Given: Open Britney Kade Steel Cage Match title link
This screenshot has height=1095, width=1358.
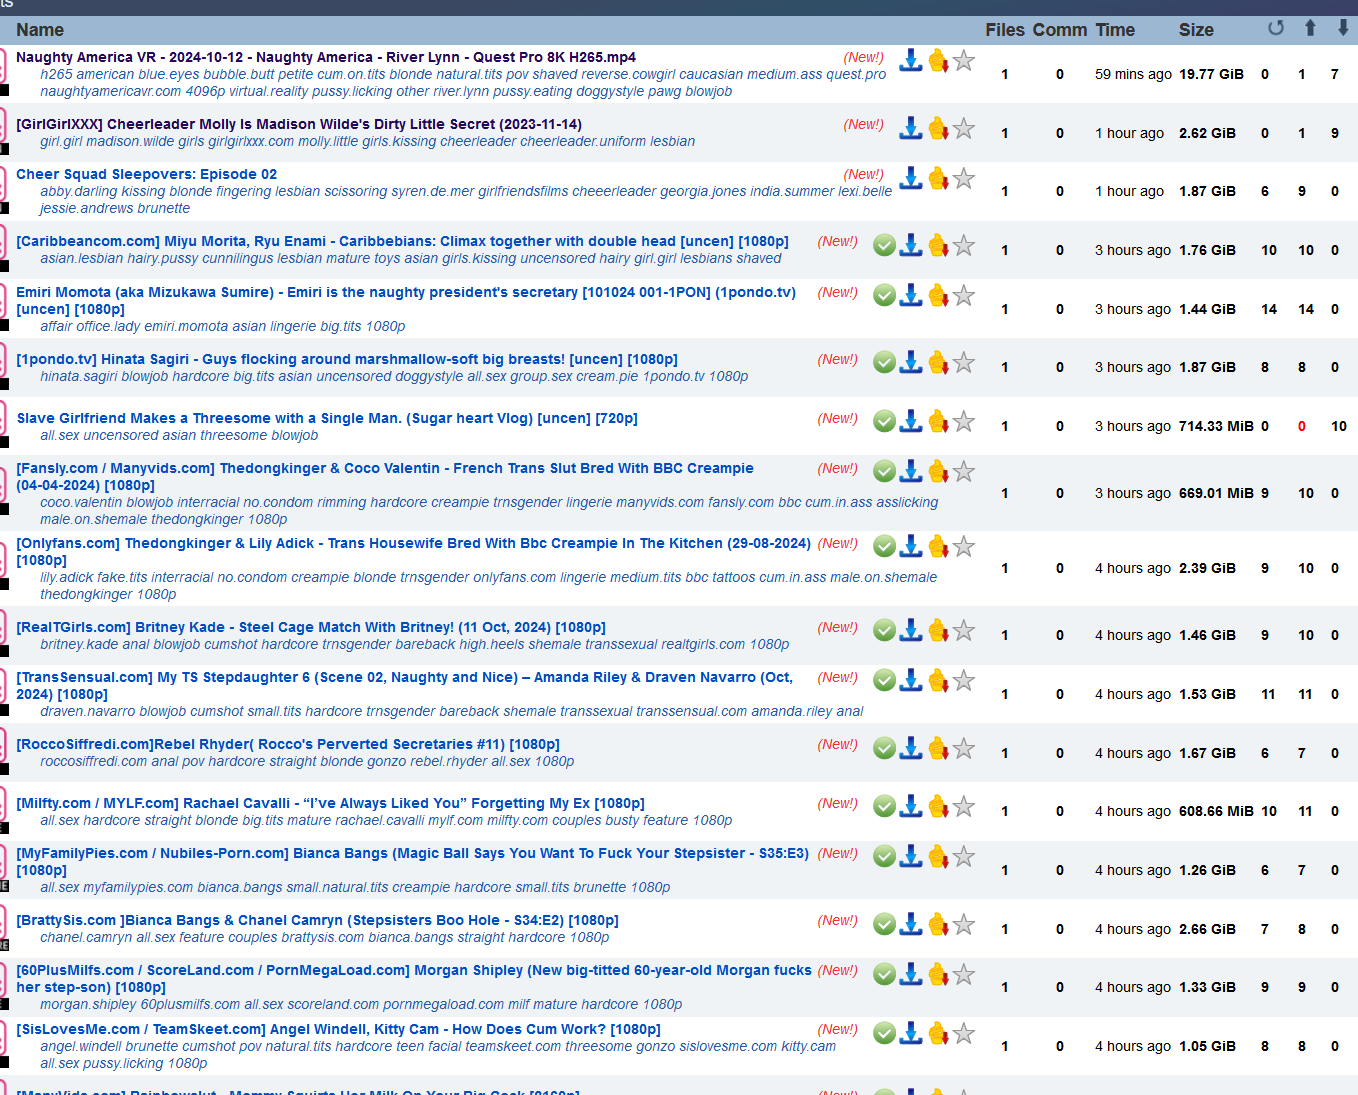Looking at the screenshot, I should (x=311, y=627).
